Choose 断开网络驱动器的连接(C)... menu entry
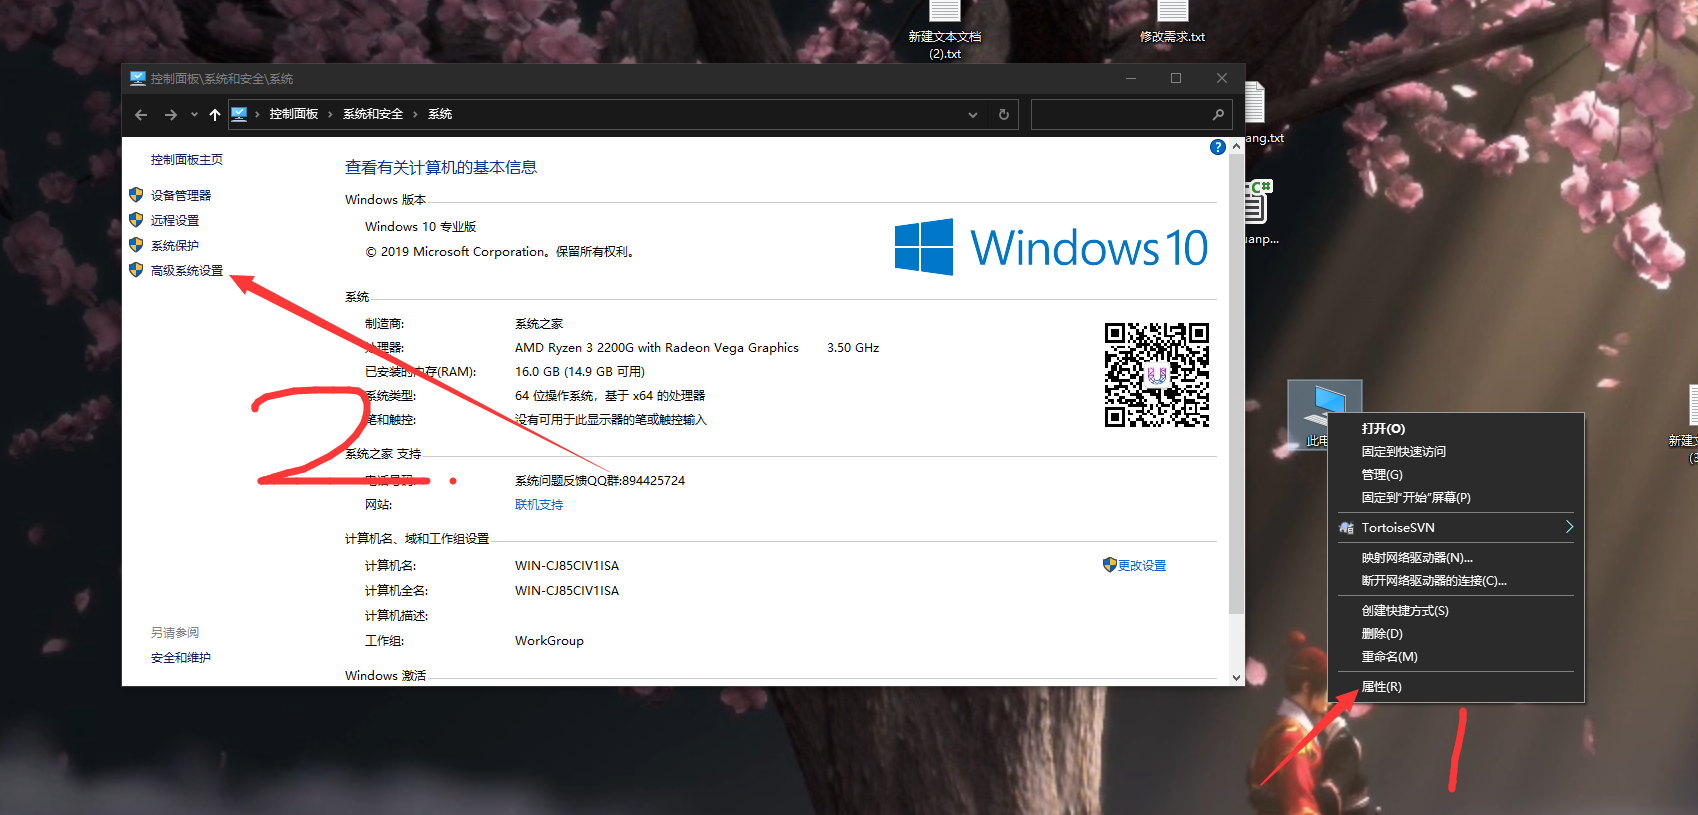This screenshot has height=815, width=1698. 1456,580
